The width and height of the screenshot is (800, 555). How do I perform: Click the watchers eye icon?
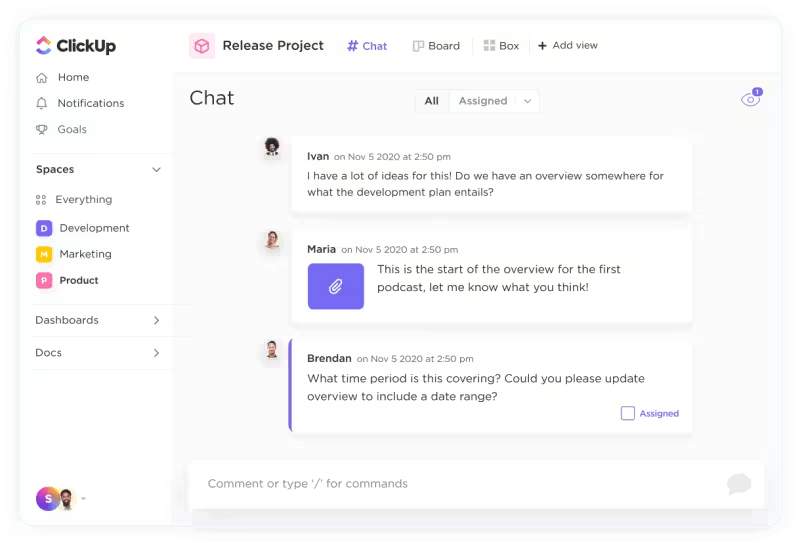[751, 98]
